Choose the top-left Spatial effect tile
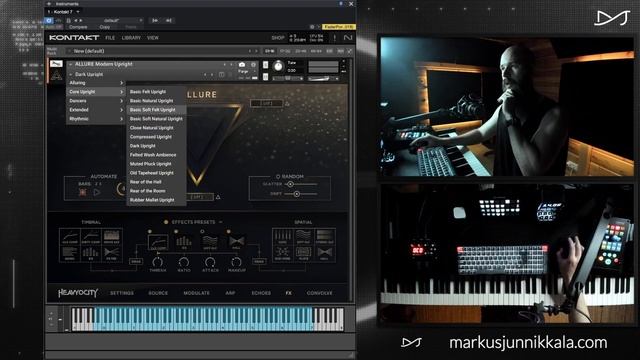 point(282,237)
